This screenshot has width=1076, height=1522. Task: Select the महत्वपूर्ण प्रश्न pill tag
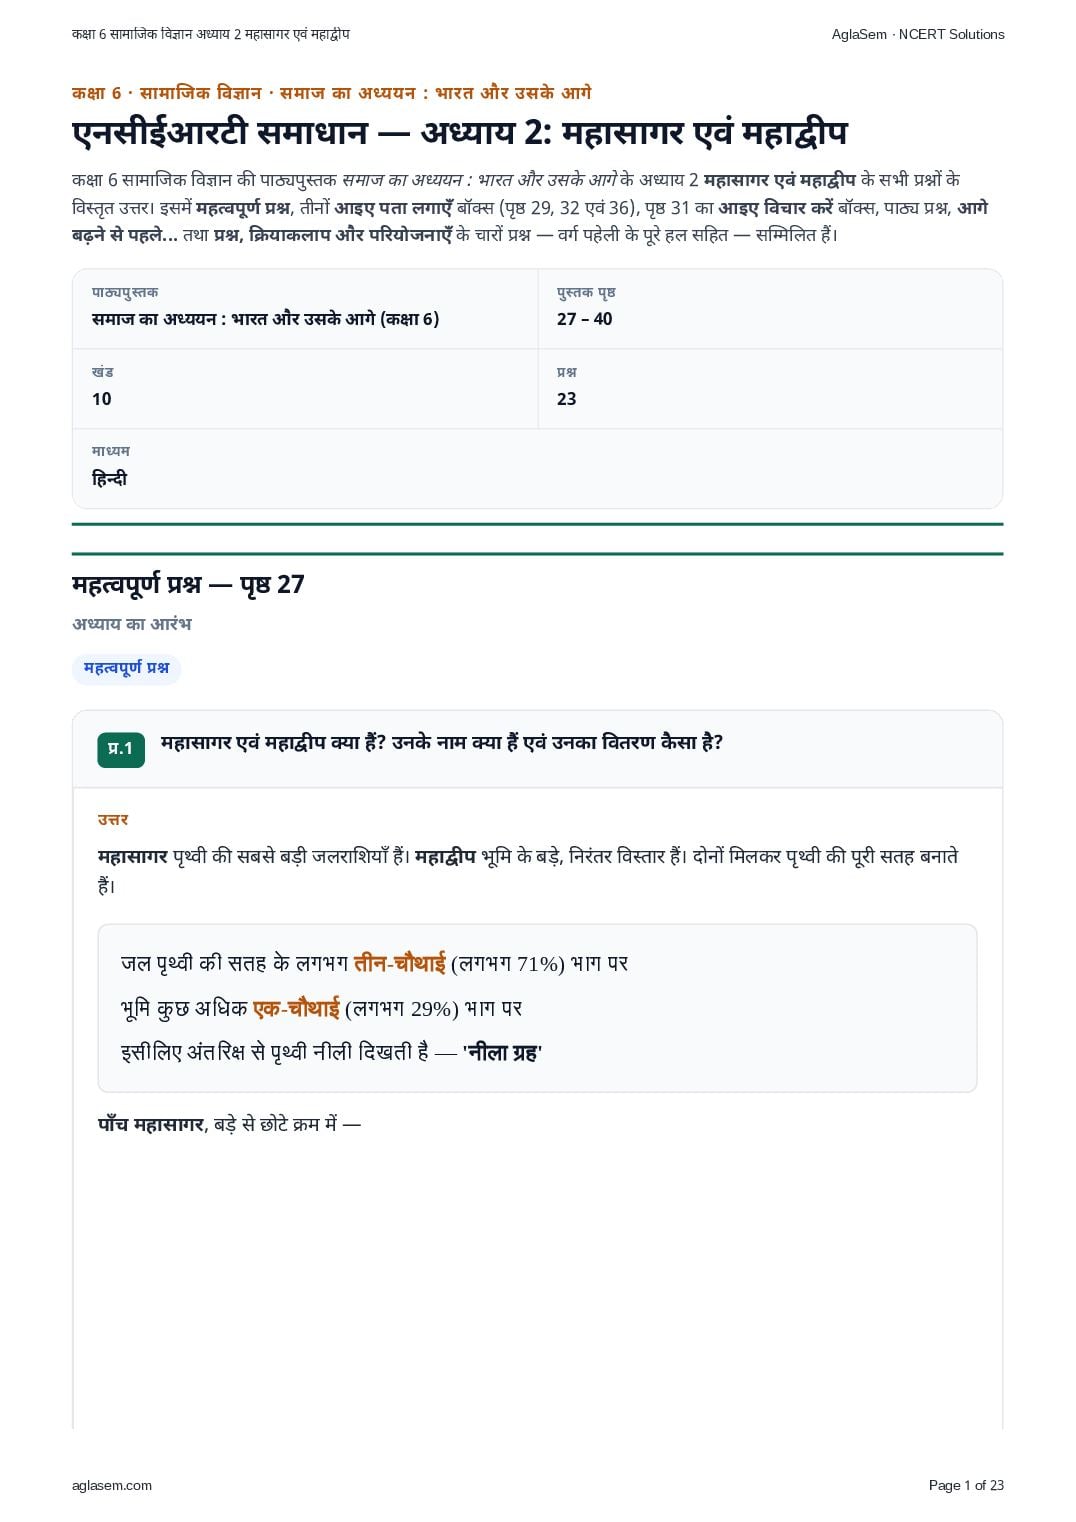126,668
